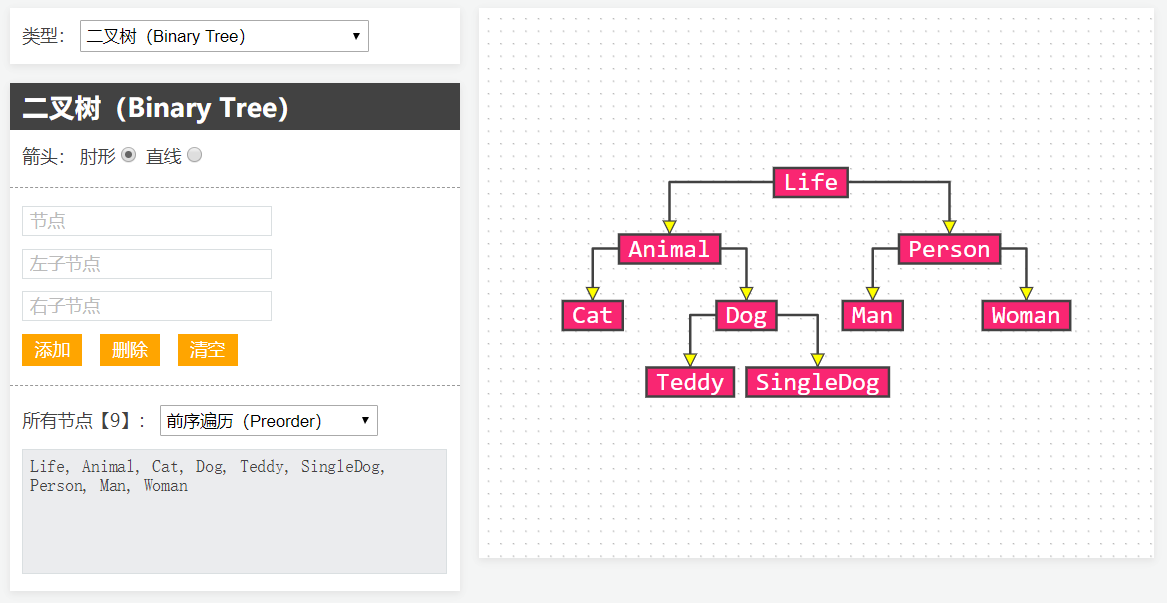Screen dimensions: 1167x603
Task: Select the Man node
Action: coord(872,316)
